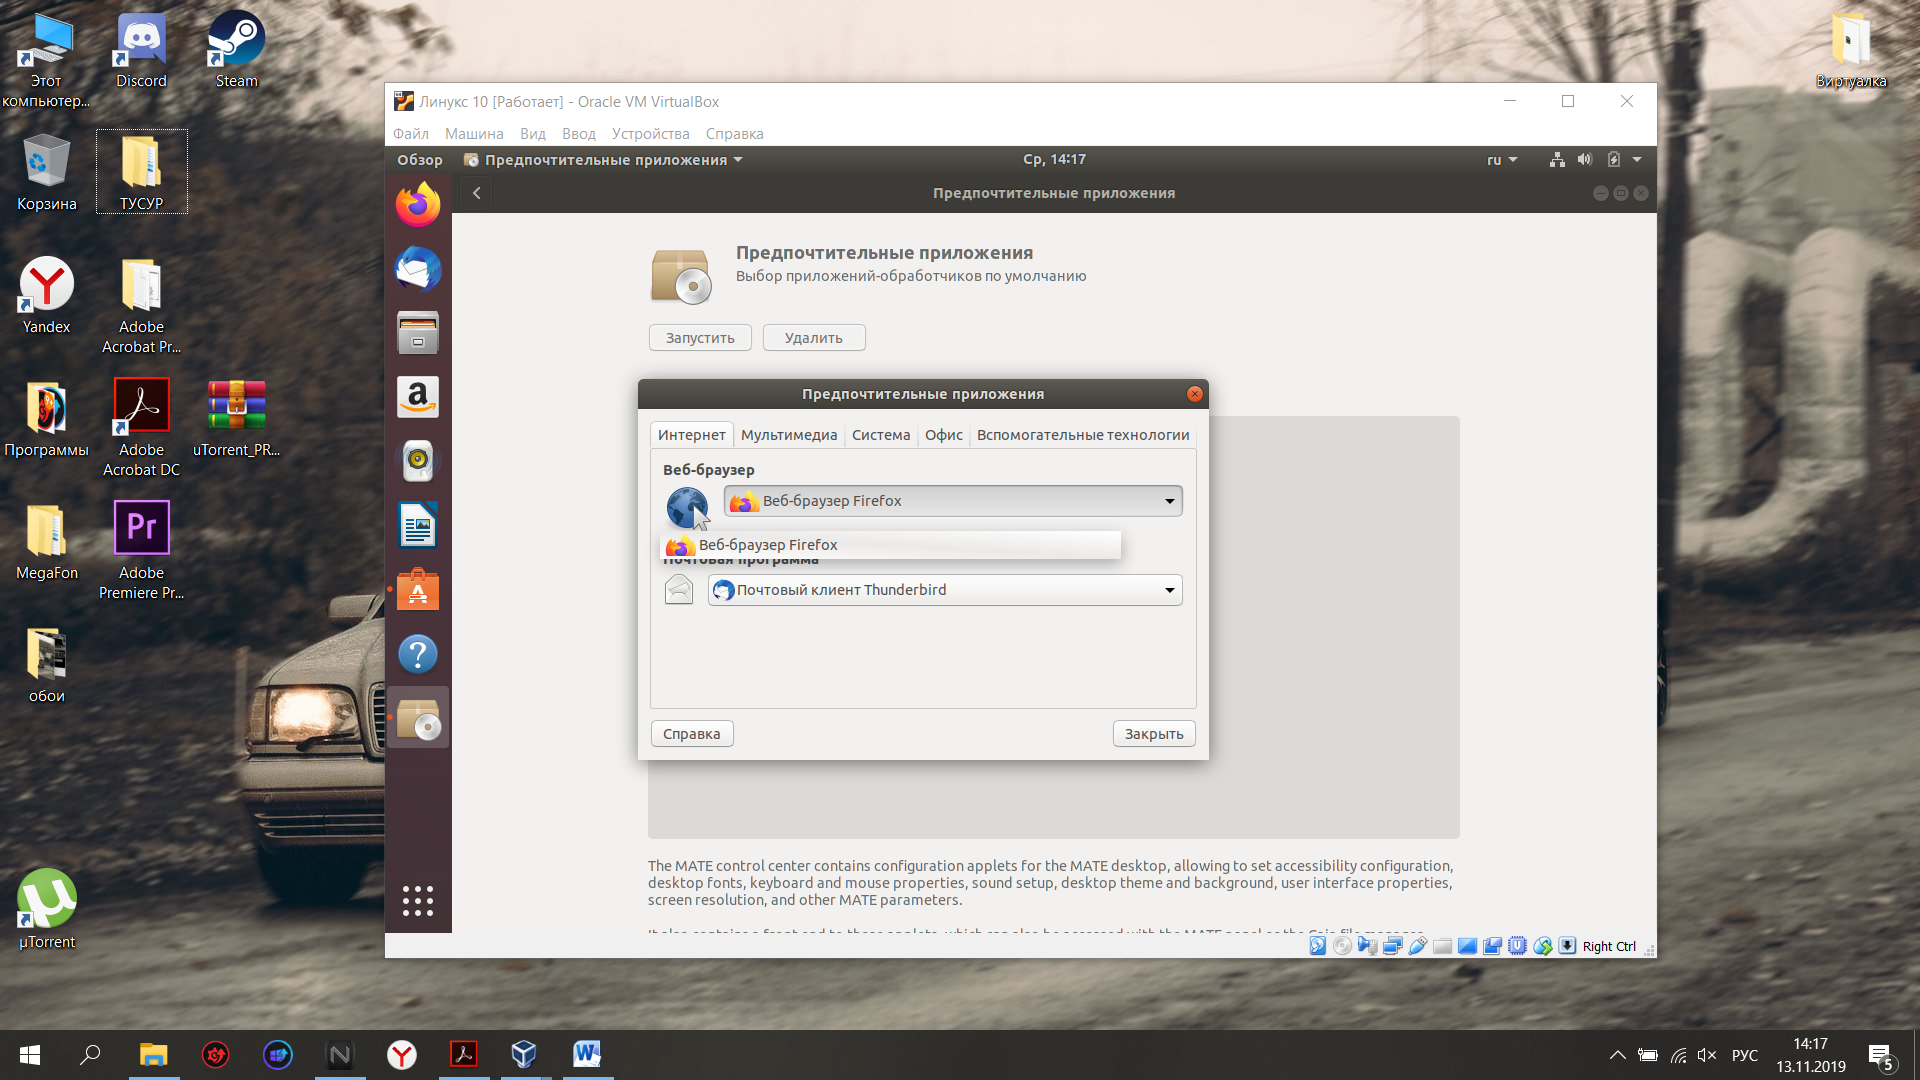This screenshot has height=1080, width=1920.
Task: Open the battery indicator in the top bar
Action: 1613,160
